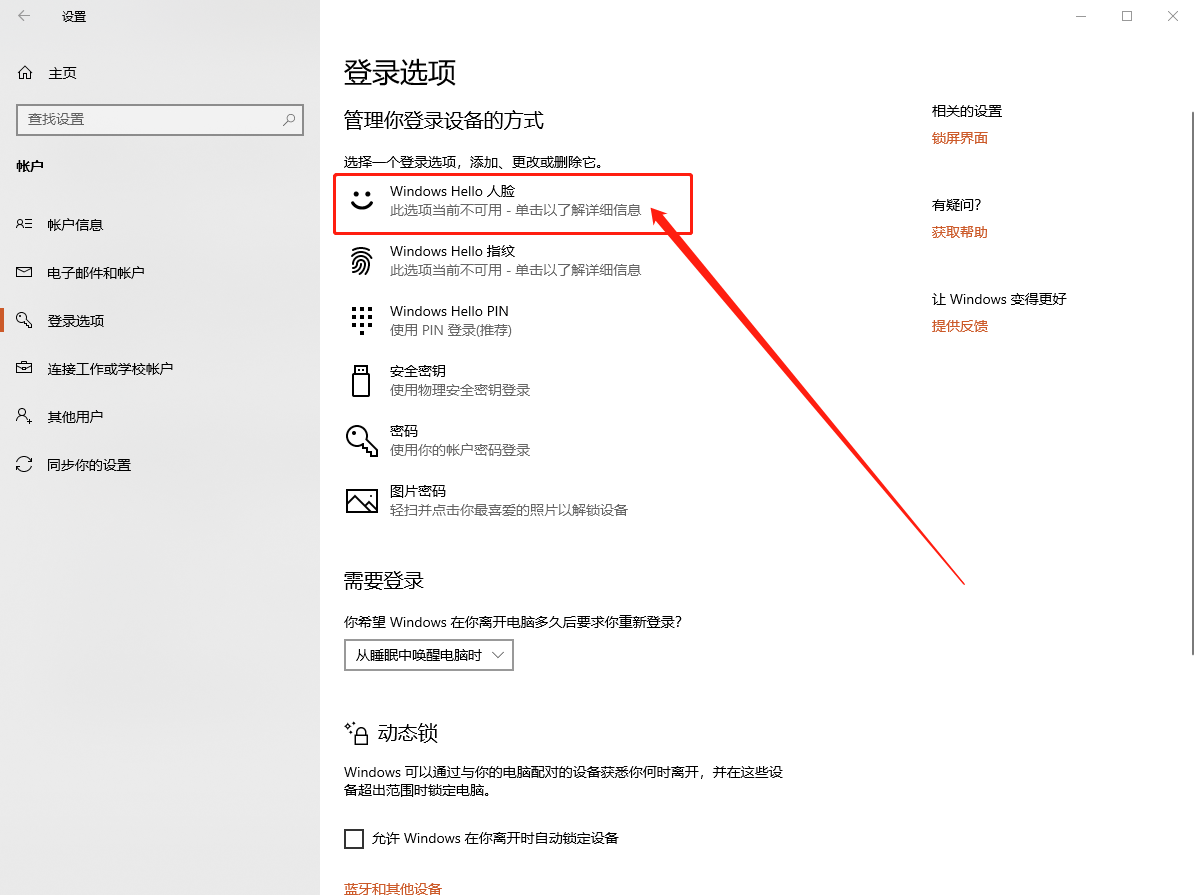The image size is (1196, 895).
Task: Click the search magnifier icon in 查找设置 box
Action: point(289,119)
